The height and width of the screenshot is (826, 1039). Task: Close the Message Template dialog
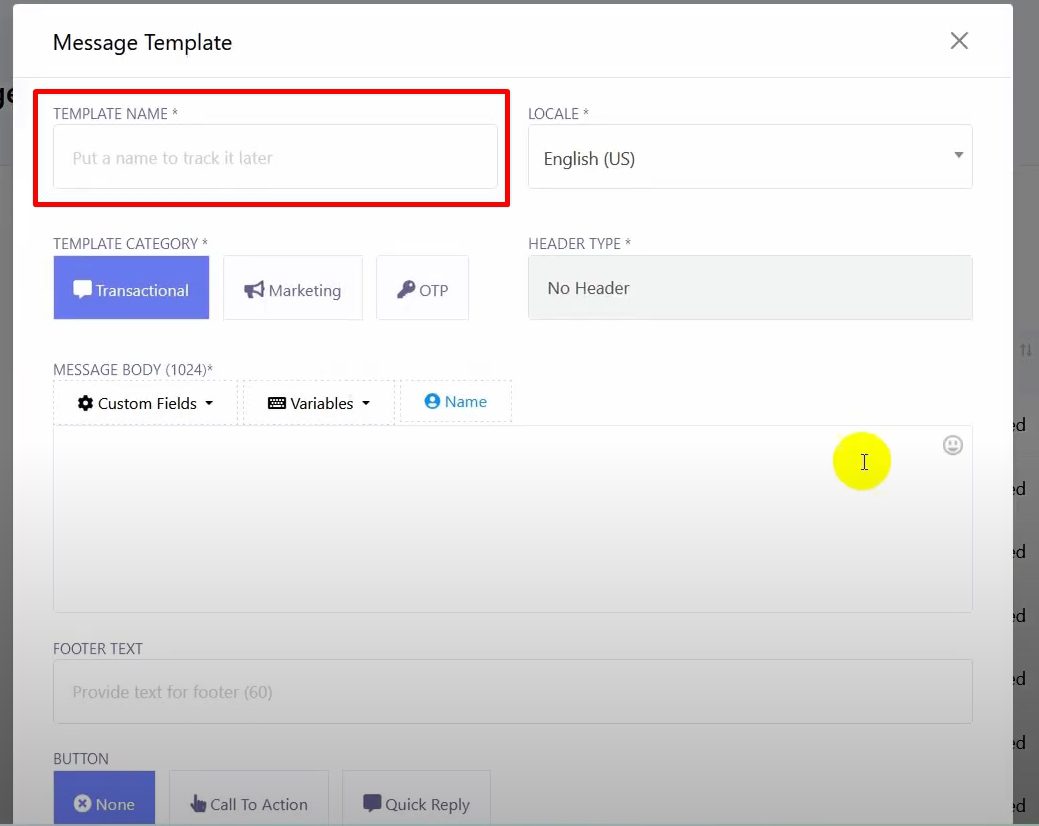pyautogui.click(x=959, y=41)
